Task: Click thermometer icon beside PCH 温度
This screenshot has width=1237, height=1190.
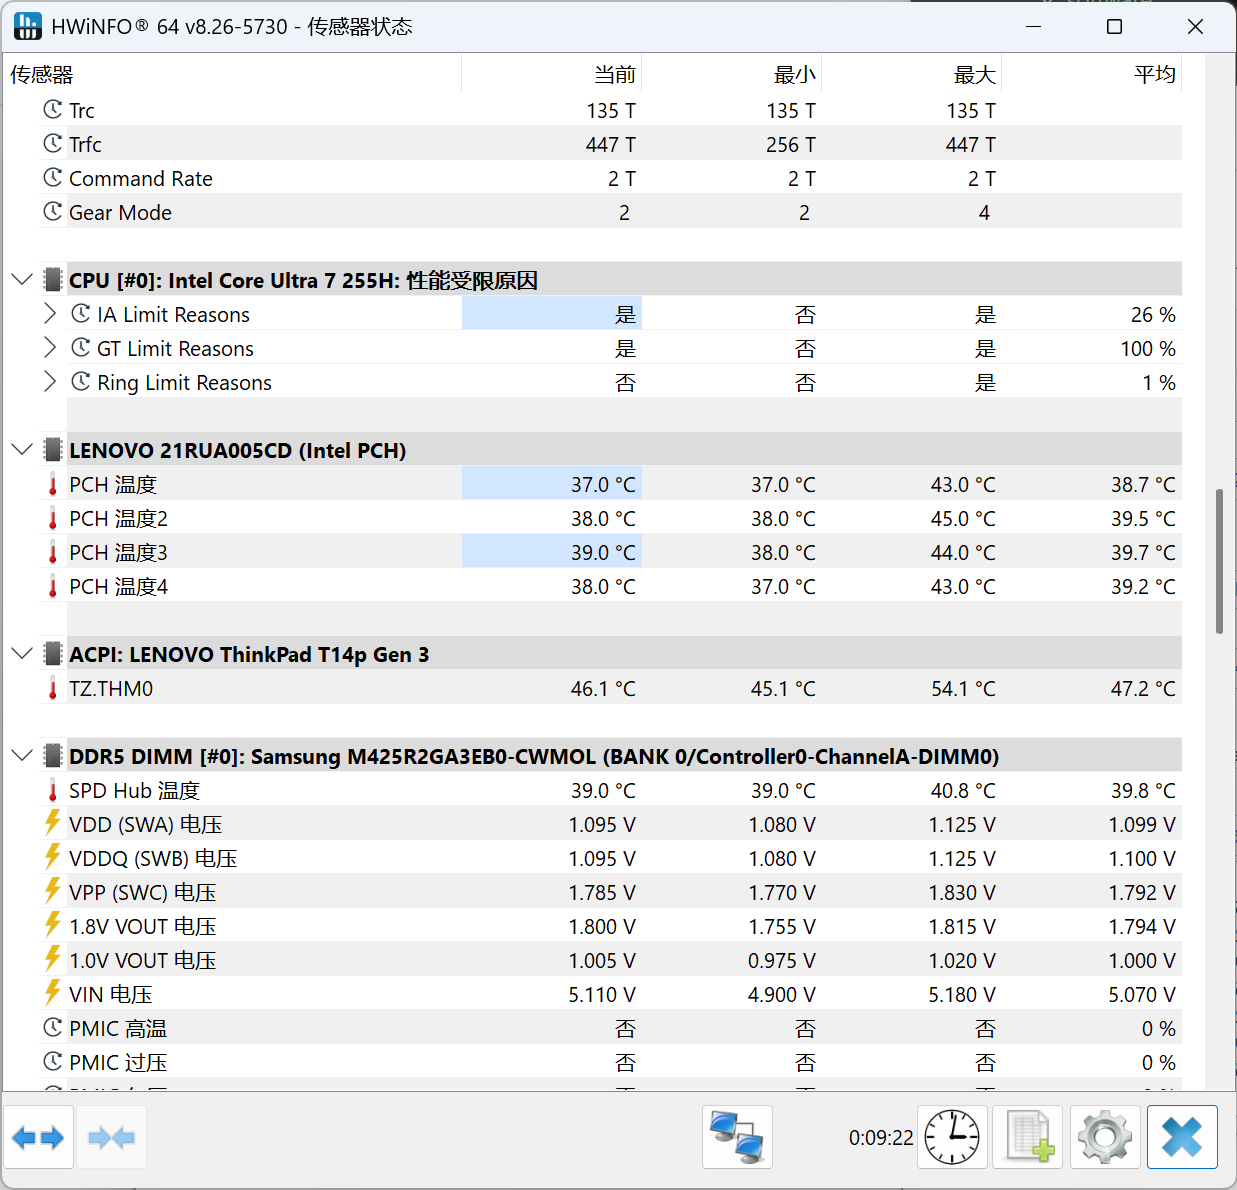Action: [53, 485]
